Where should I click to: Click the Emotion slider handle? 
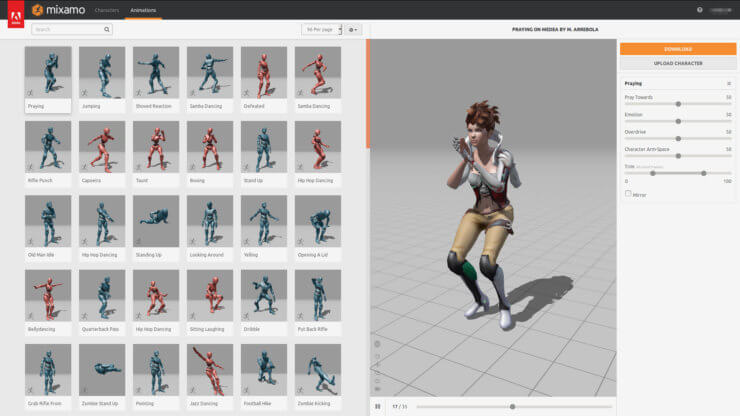(678, 121)
